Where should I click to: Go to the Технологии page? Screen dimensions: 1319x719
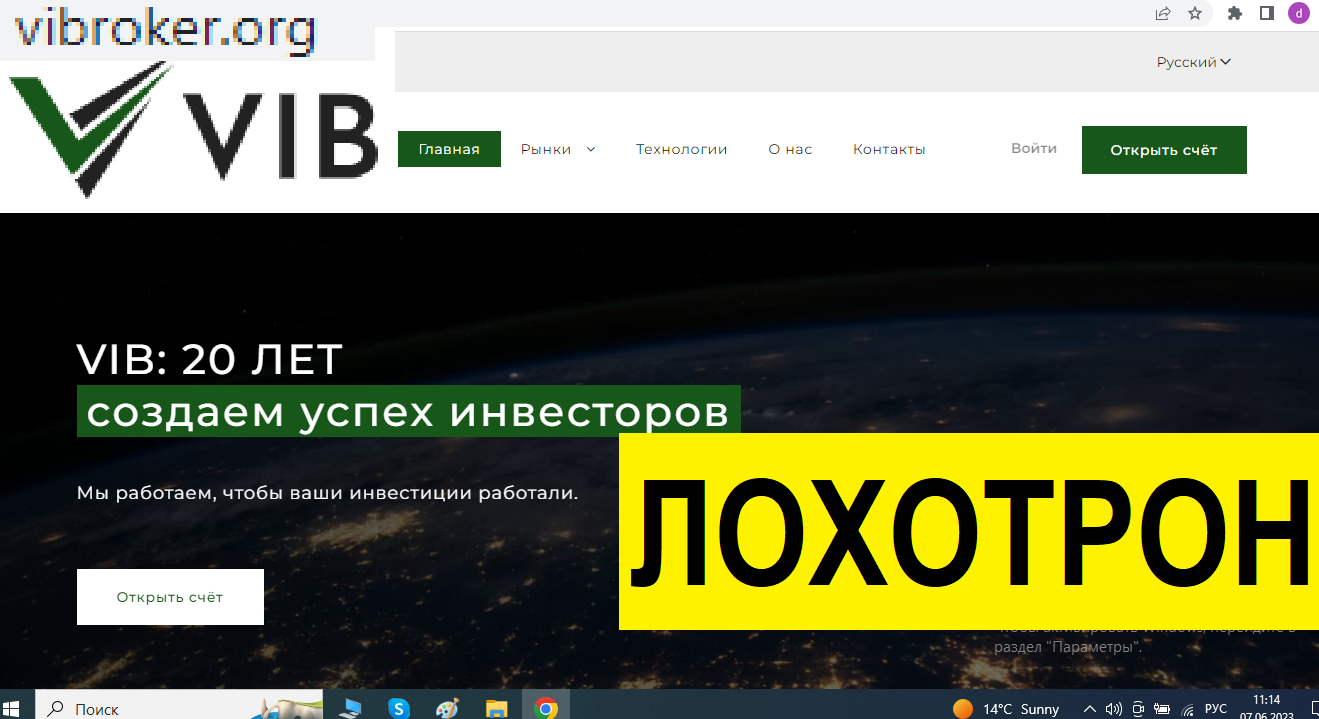[682, 149]
